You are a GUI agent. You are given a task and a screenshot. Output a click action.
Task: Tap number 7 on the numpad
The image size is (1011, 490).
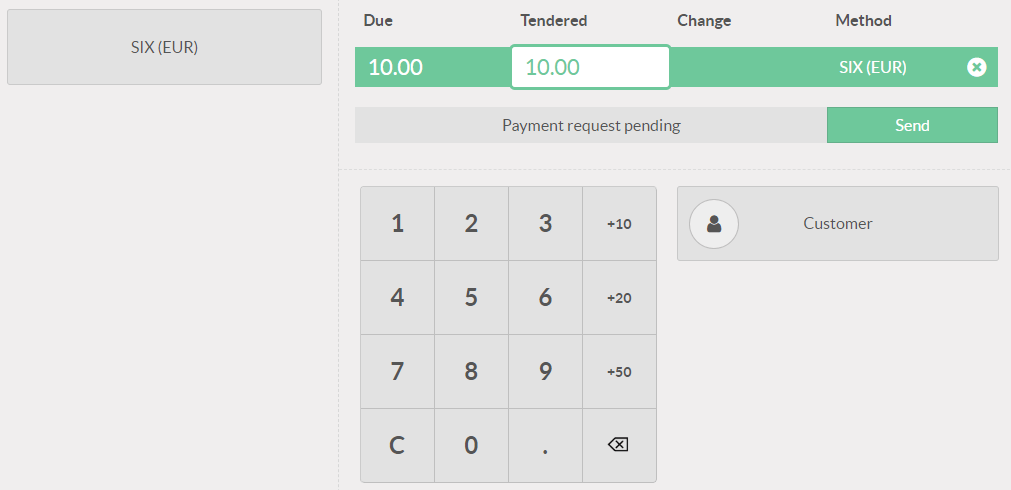397,372
